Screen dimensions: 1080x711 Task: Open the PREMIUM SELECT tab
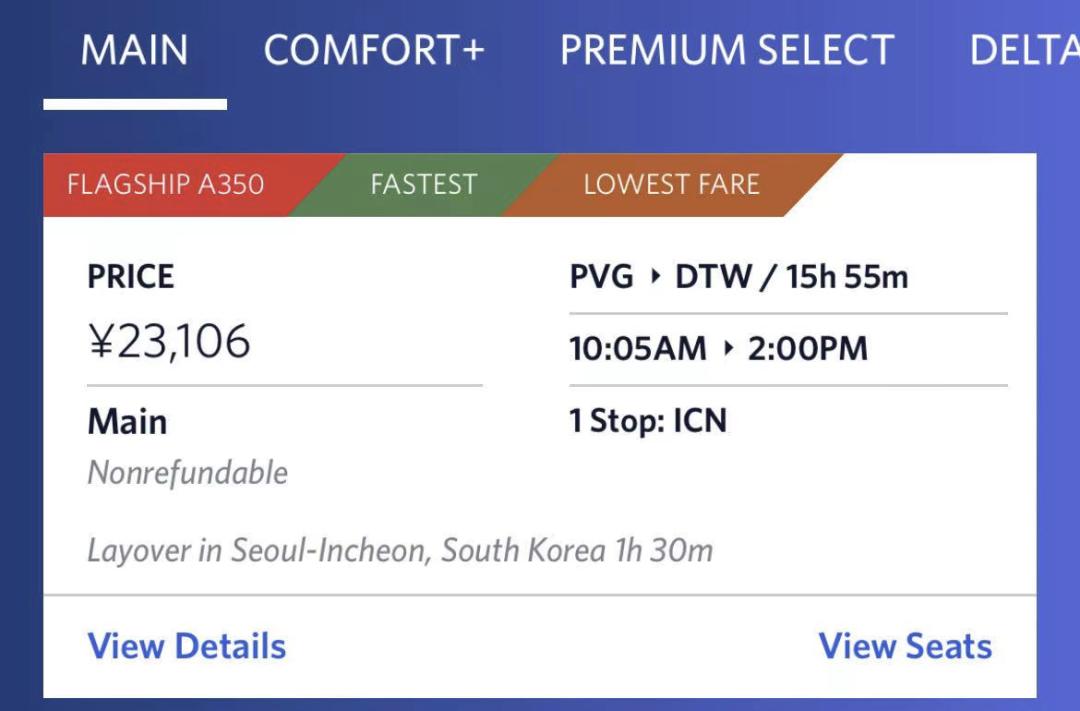click(726, 51)
